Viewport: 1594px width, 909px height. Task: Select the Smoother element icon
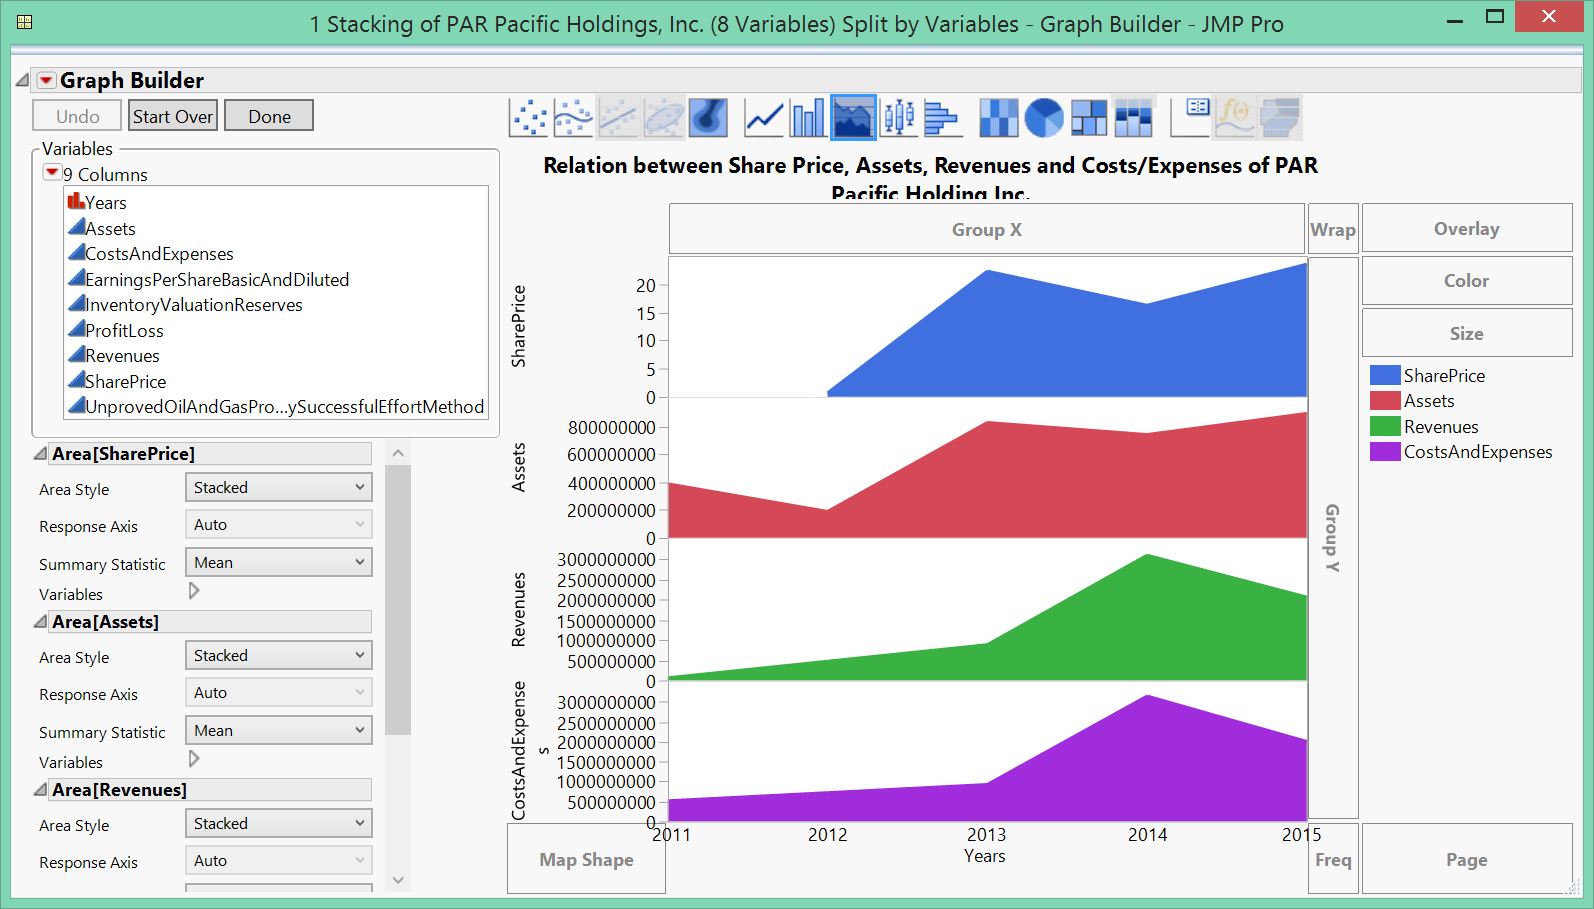[x=574, y=117]
